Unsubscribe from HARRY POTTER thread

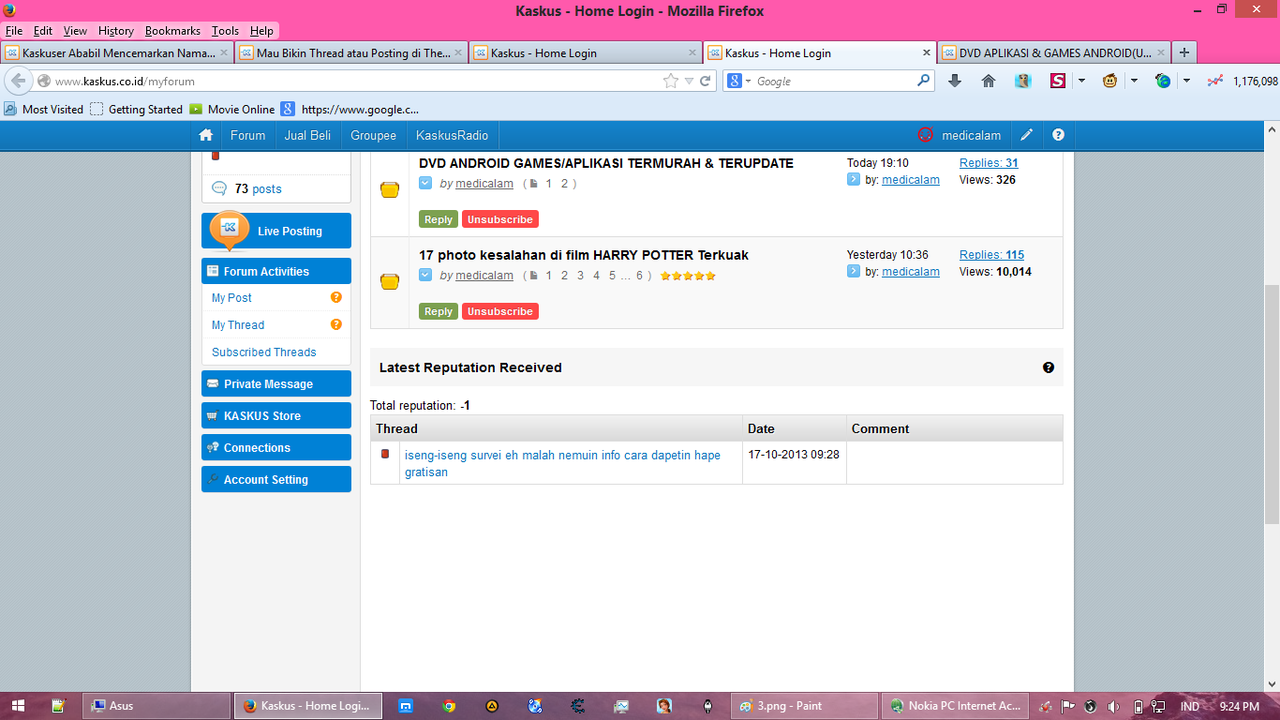[x=500, y=311]
